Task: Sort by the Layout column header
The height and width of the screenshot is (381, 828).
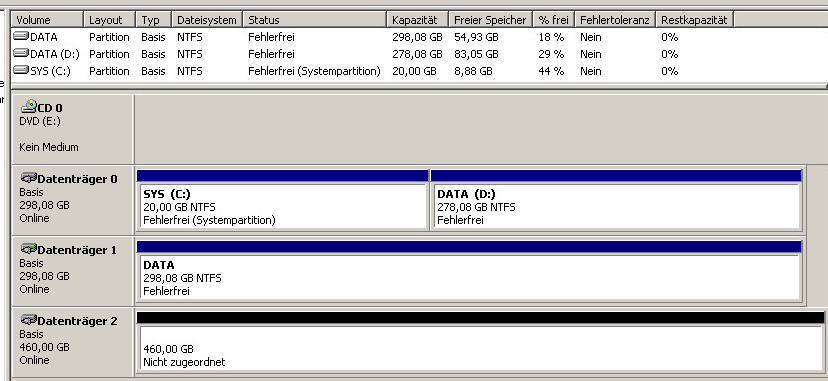Action: 109,20
